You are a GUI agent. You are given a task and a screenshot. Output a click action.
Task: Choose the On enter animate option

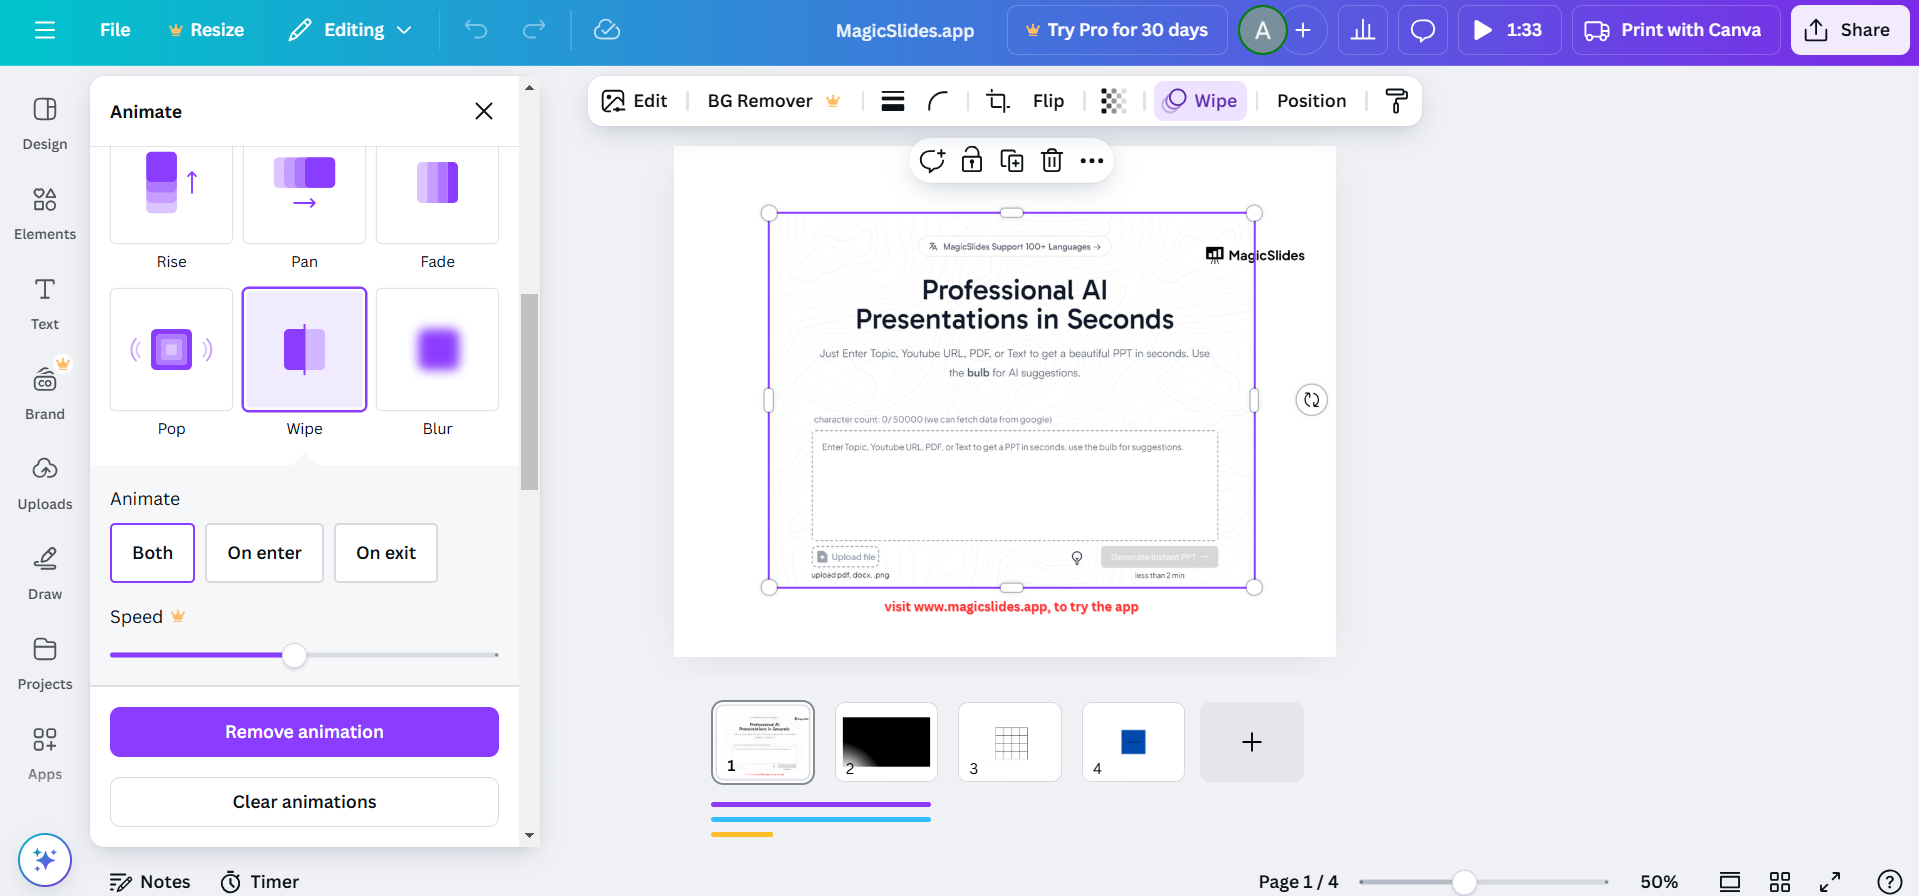264,553
